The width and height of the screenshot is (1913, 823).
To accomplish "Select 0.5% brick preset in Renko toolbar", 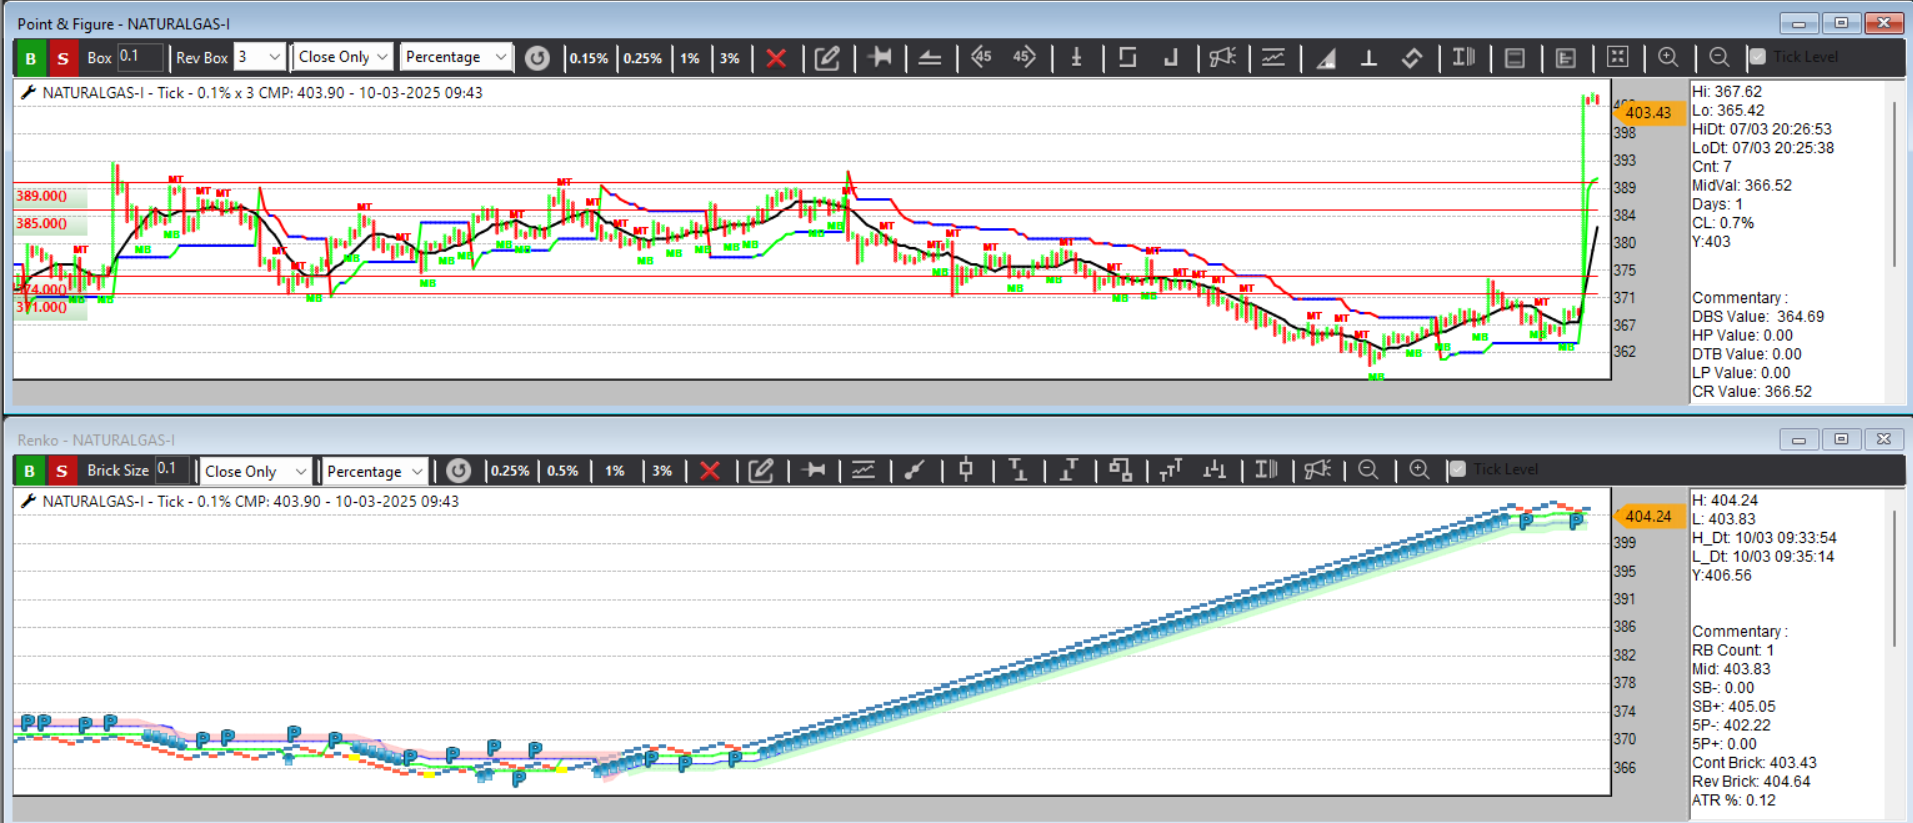I will [562, 471].
